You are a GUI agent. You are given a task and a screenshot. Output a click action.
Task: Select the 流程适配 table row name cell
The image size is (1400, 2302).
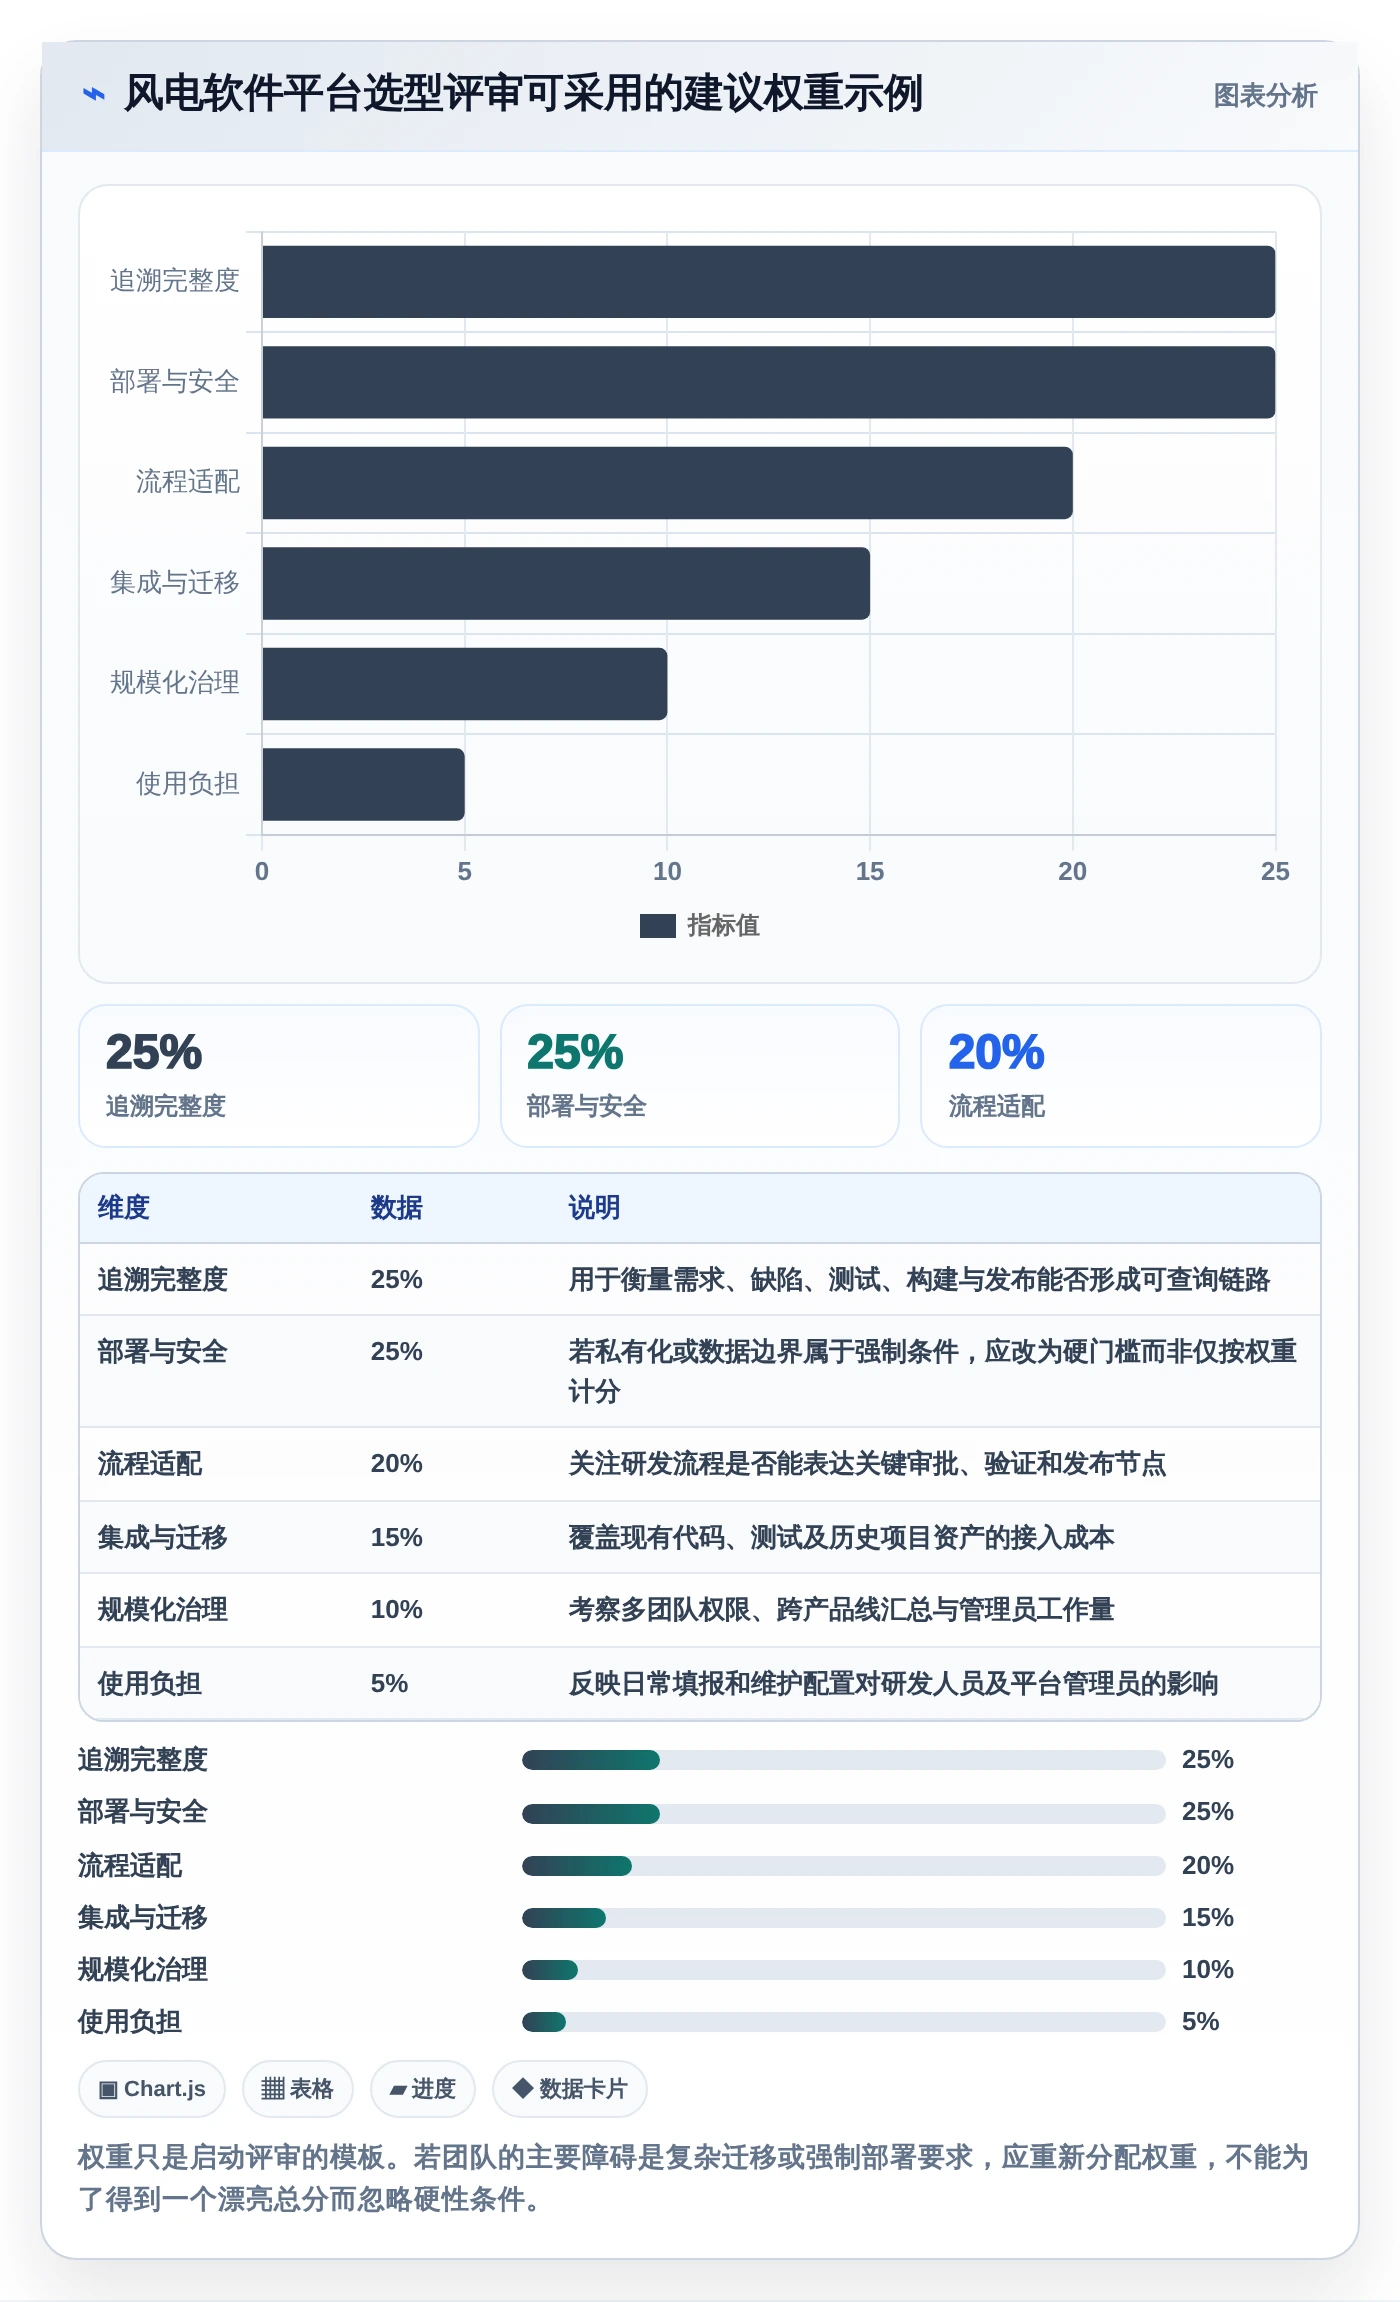150,1464
